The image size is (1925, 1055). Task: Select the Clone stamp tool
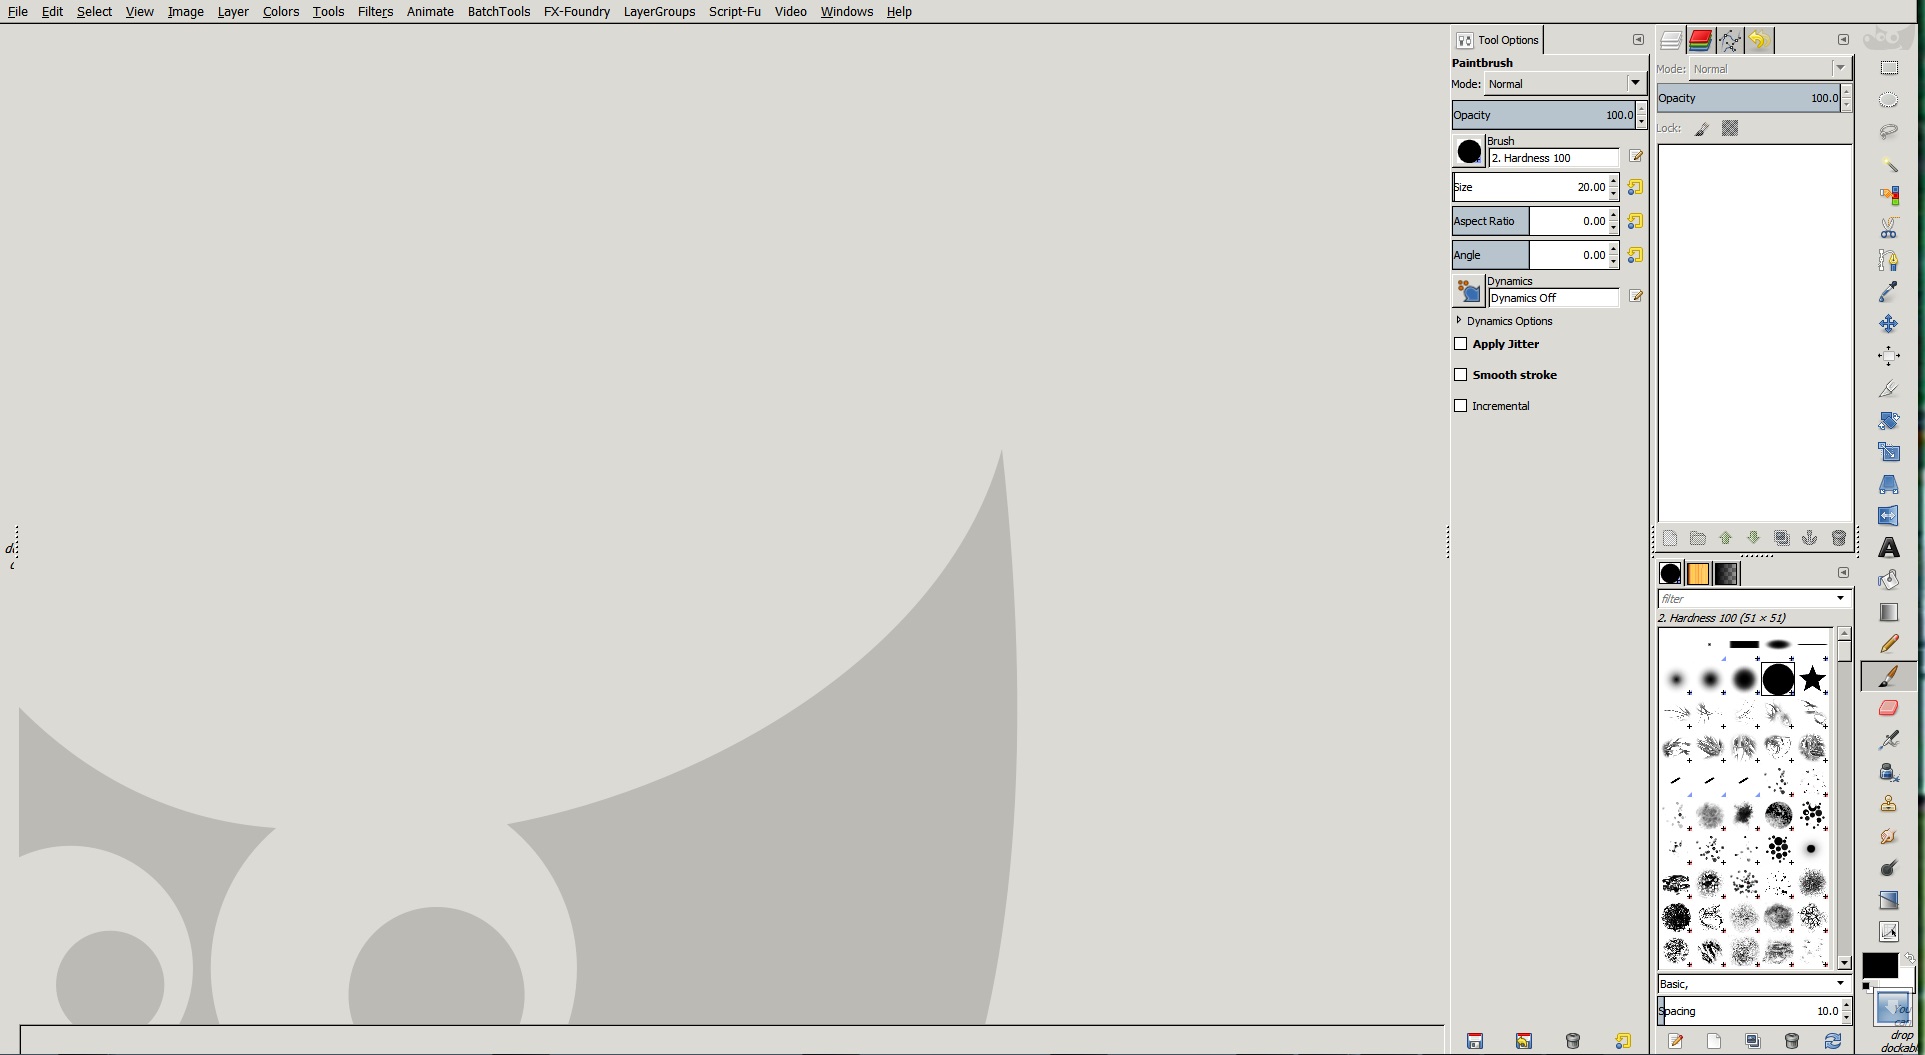pyautogui.click(x=1888, y=804)
